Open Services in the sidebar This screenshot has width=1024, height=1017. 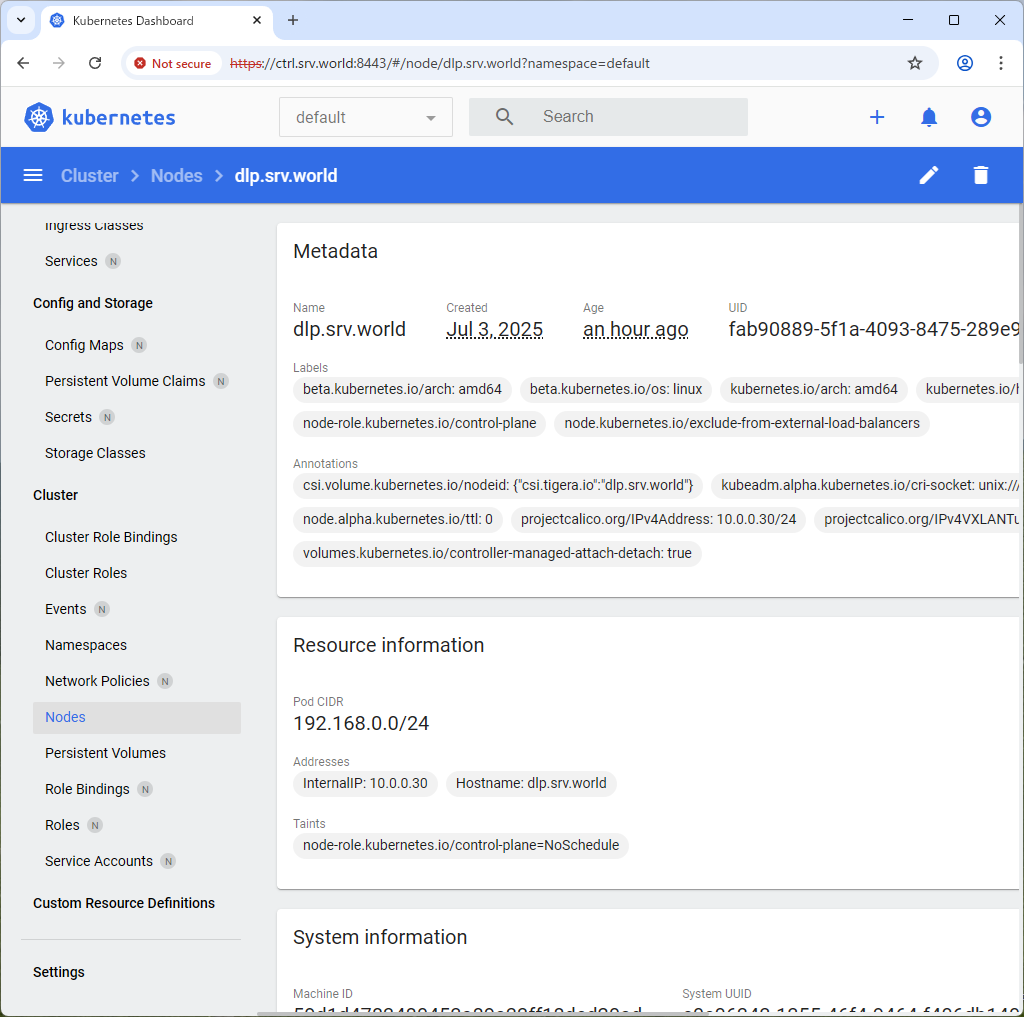click(x=71, y=261)
